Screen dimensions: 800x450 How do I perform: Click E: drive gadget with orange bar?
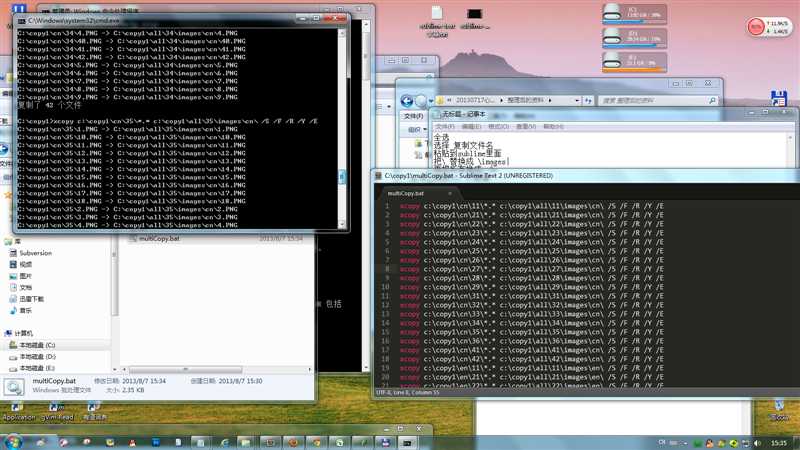coord(634,62)
